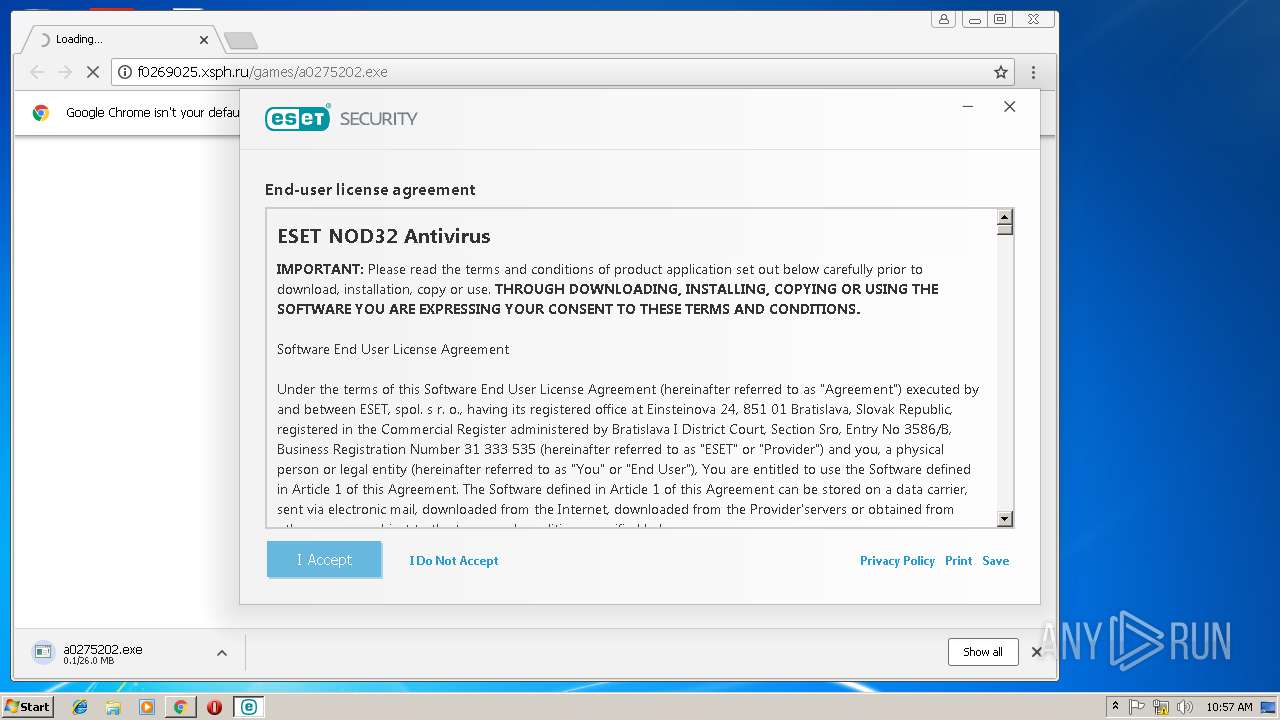Minimize the Chrome window

coord(975,19)
